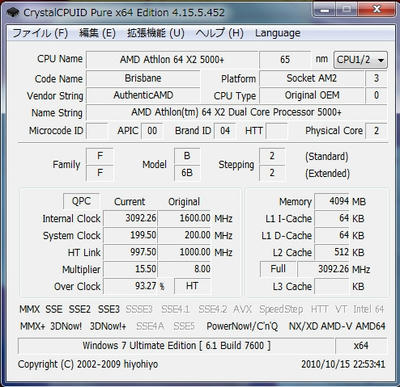Click the original Multiplier 8.00
This screenshot has height=387, width=400.
(x=185, y=269)
